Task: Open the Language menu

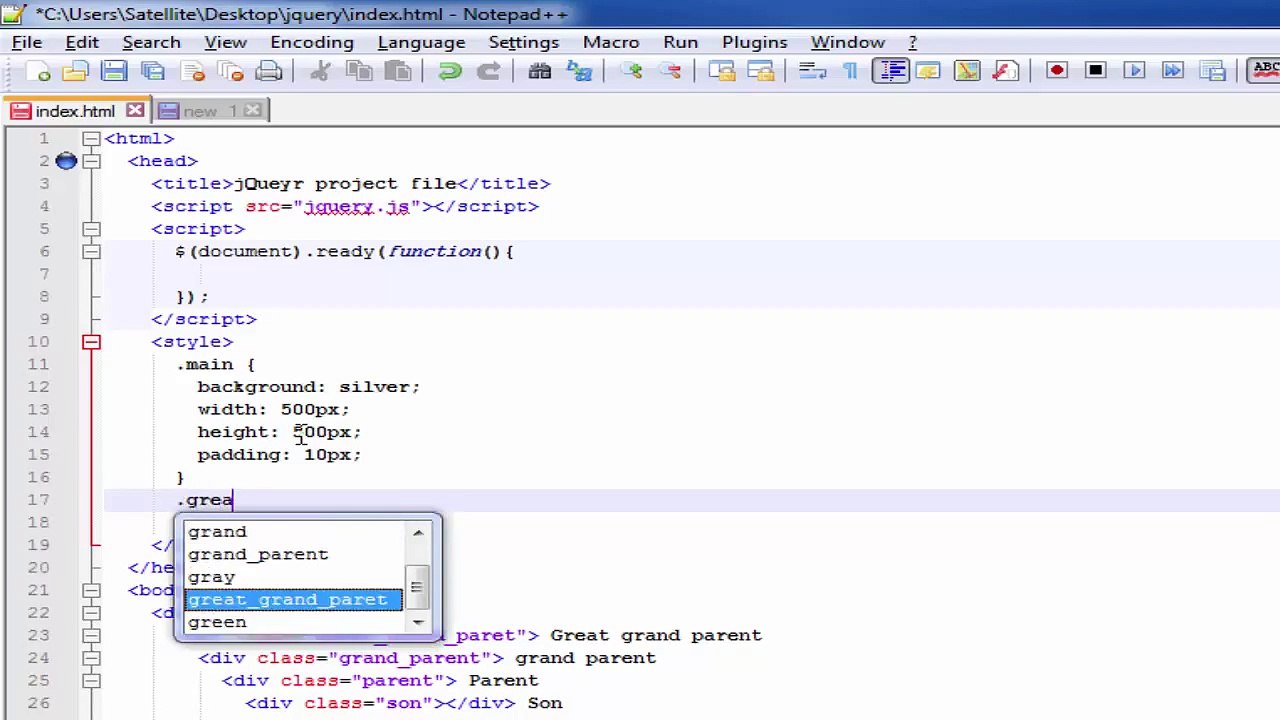Action: (x=421, y=42)
